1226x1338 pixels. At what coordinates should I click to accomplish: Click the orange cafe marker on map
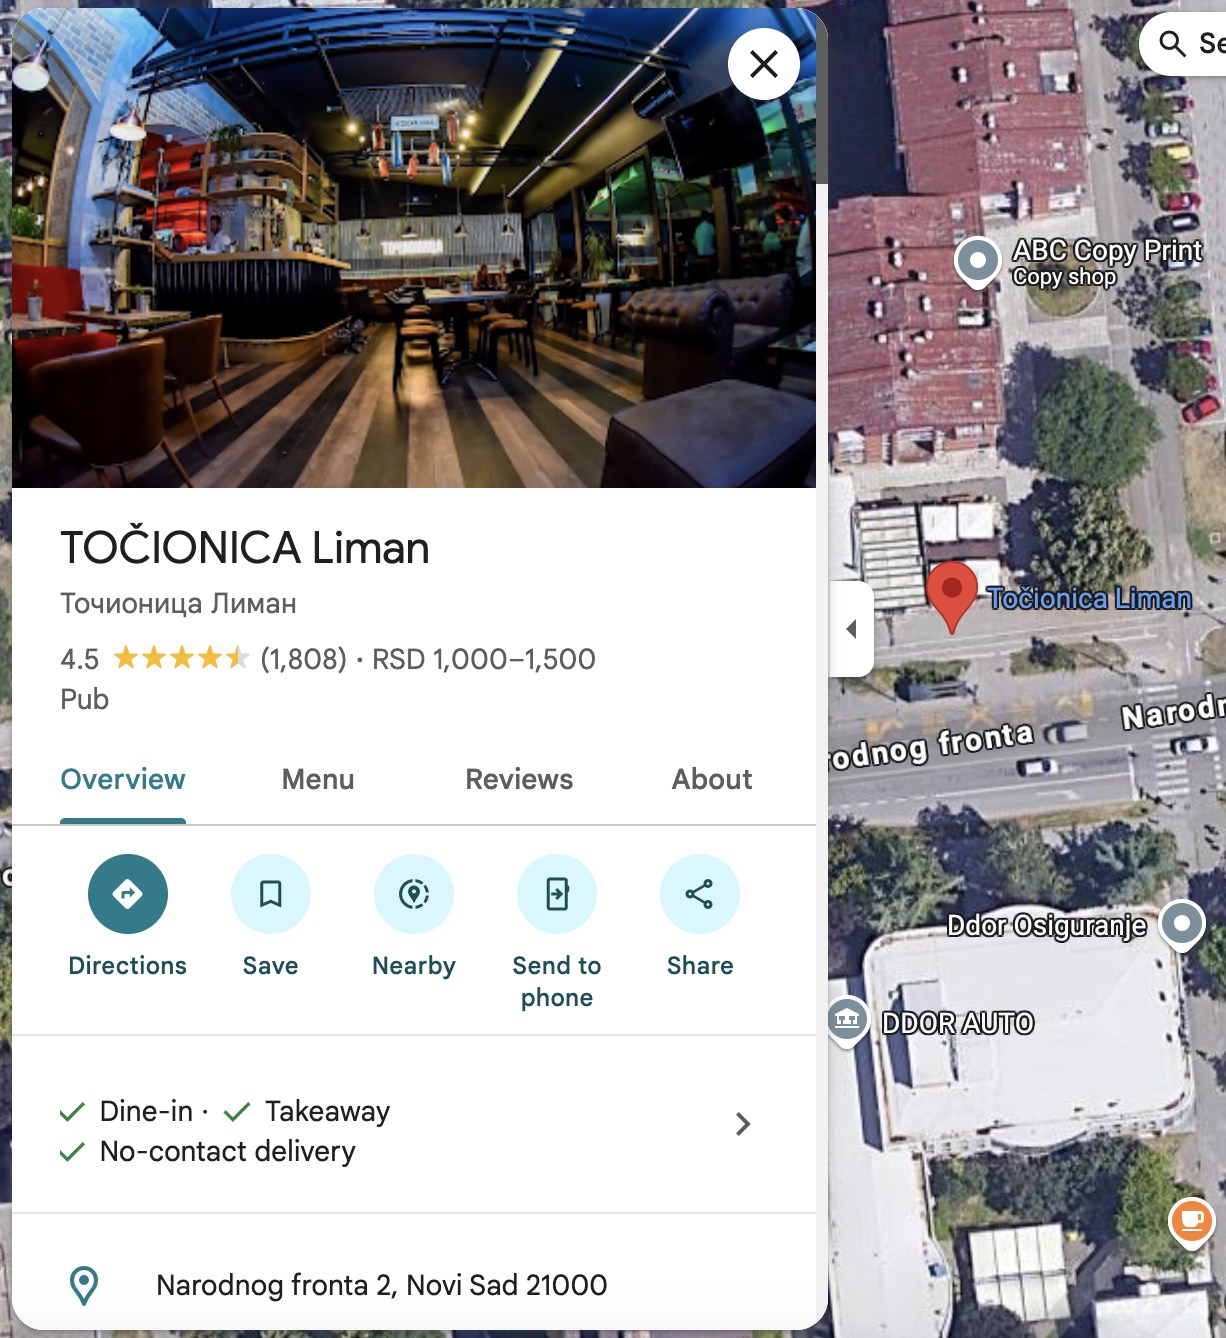pos(1192,1221)
